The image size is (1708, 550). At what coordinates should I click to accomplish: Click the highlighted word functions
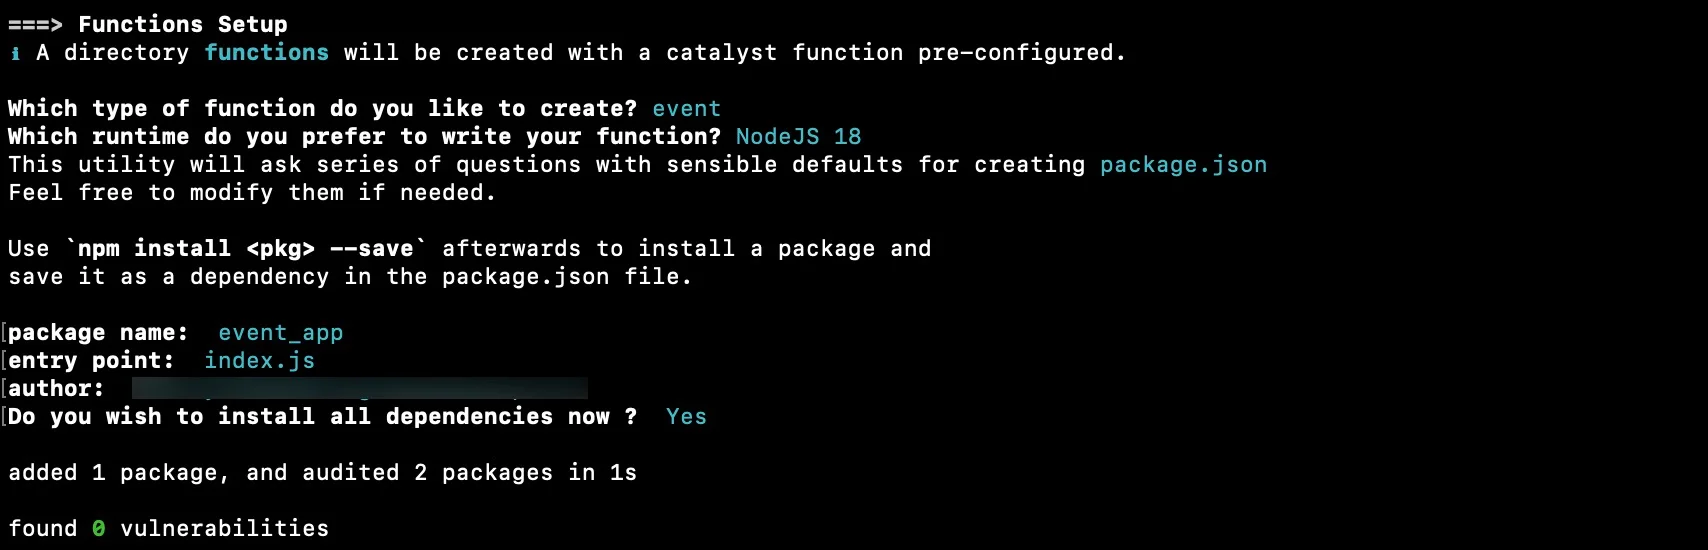coord(266,53)
